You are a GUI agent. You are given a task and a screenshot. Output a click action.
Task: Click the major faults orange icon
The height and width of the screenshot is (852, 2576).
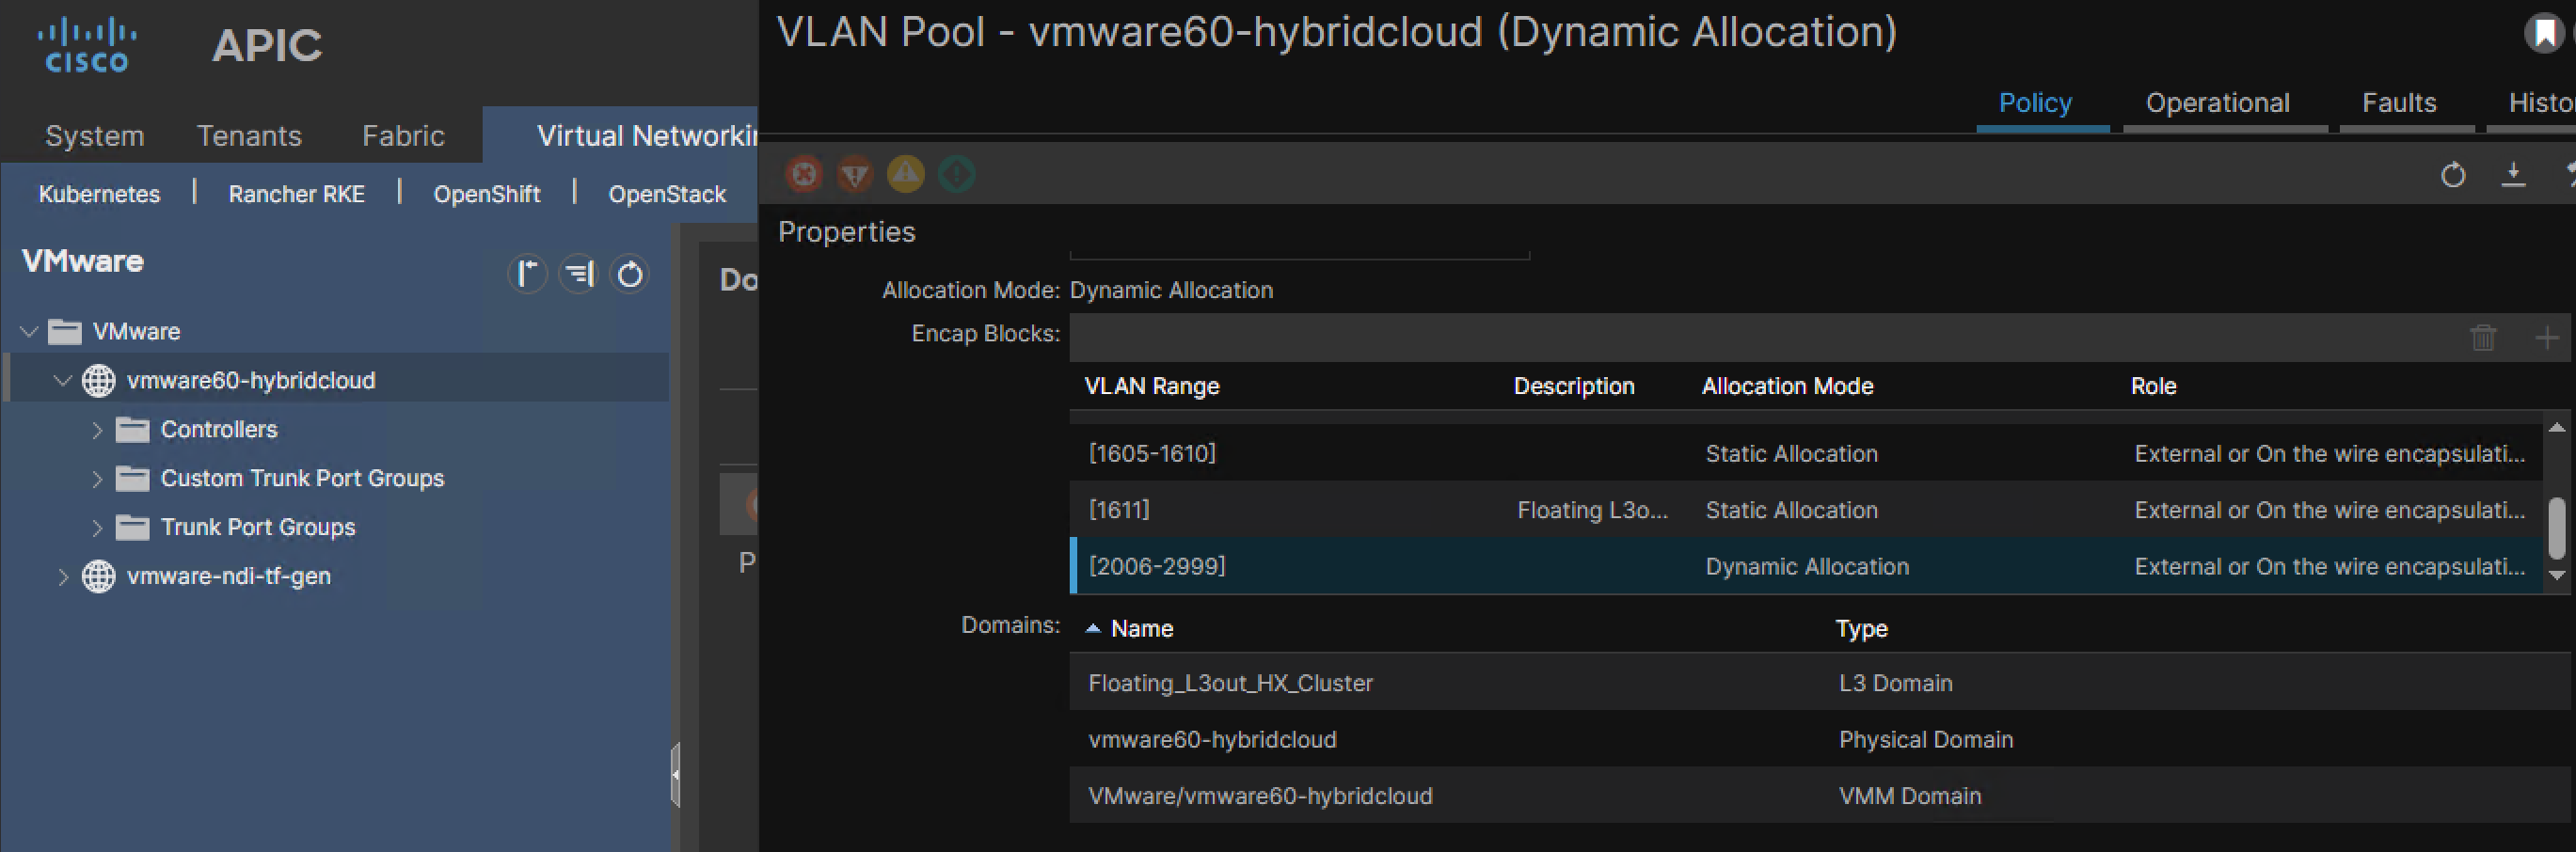tap(855, 174)
